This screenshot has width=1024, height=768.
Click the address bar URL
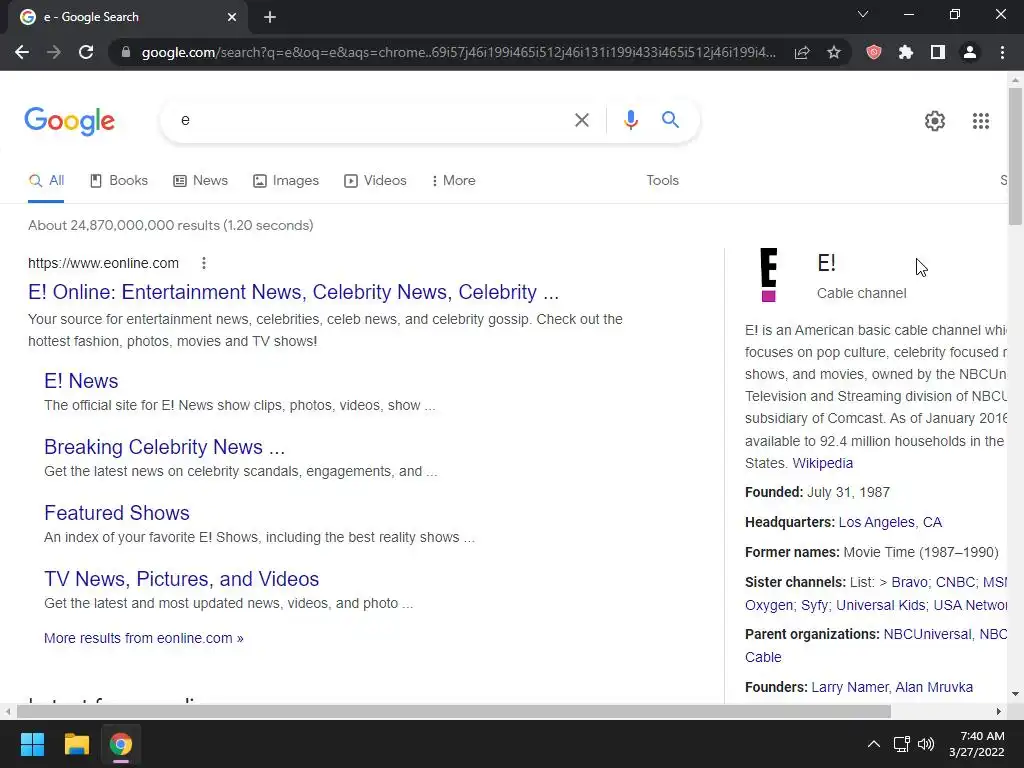point(458,52)
